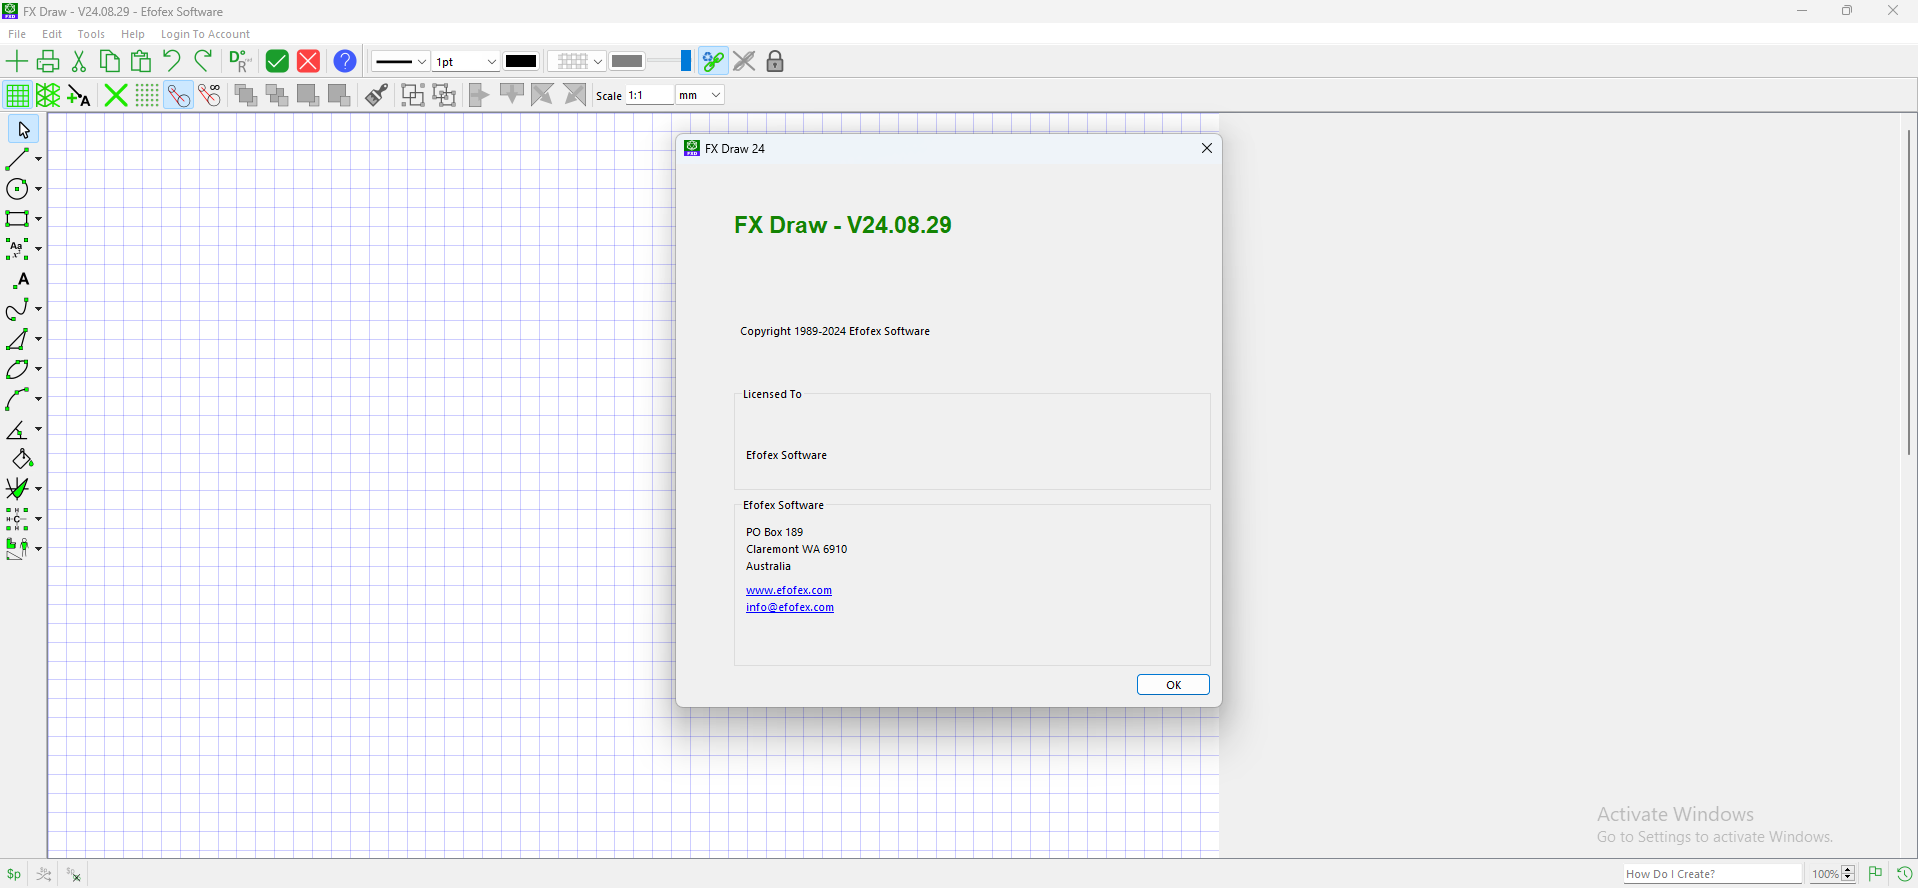Click the padlock lock icon
The image size is (1918, 888).
[775, 61]
